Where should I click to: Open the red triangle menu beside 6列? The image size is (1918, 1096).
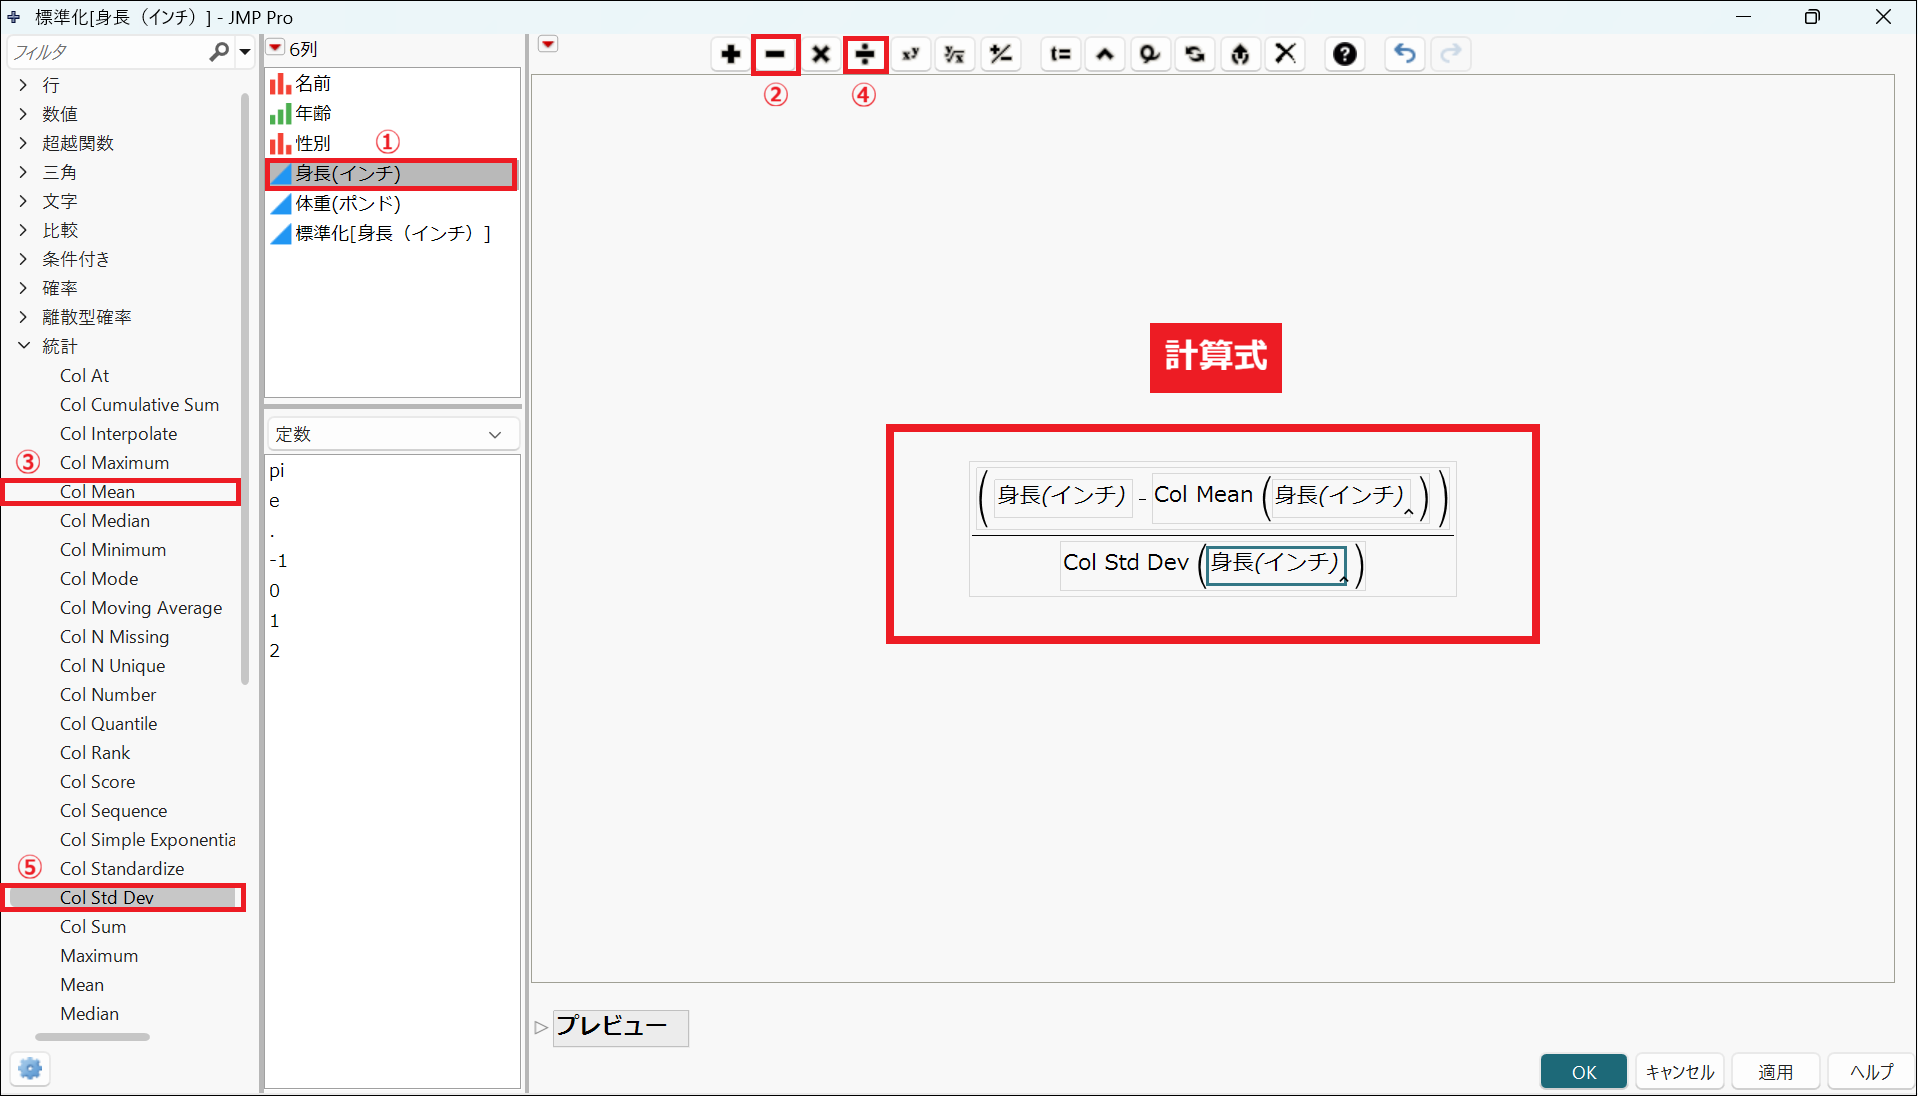point(273,47)
